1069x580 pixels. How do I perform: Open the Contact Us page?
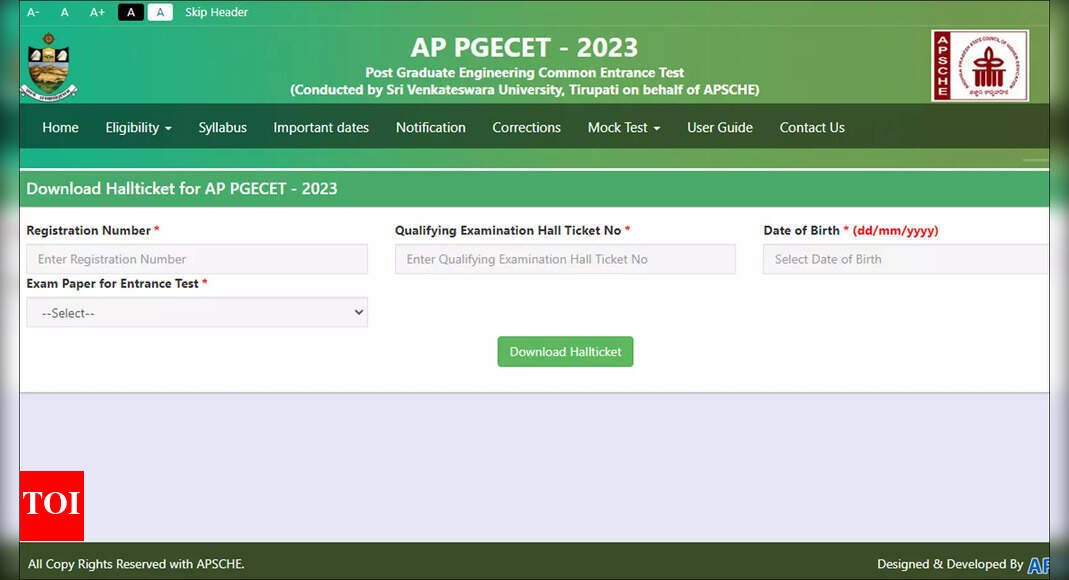pyautogui.click(x=812, y=127)
